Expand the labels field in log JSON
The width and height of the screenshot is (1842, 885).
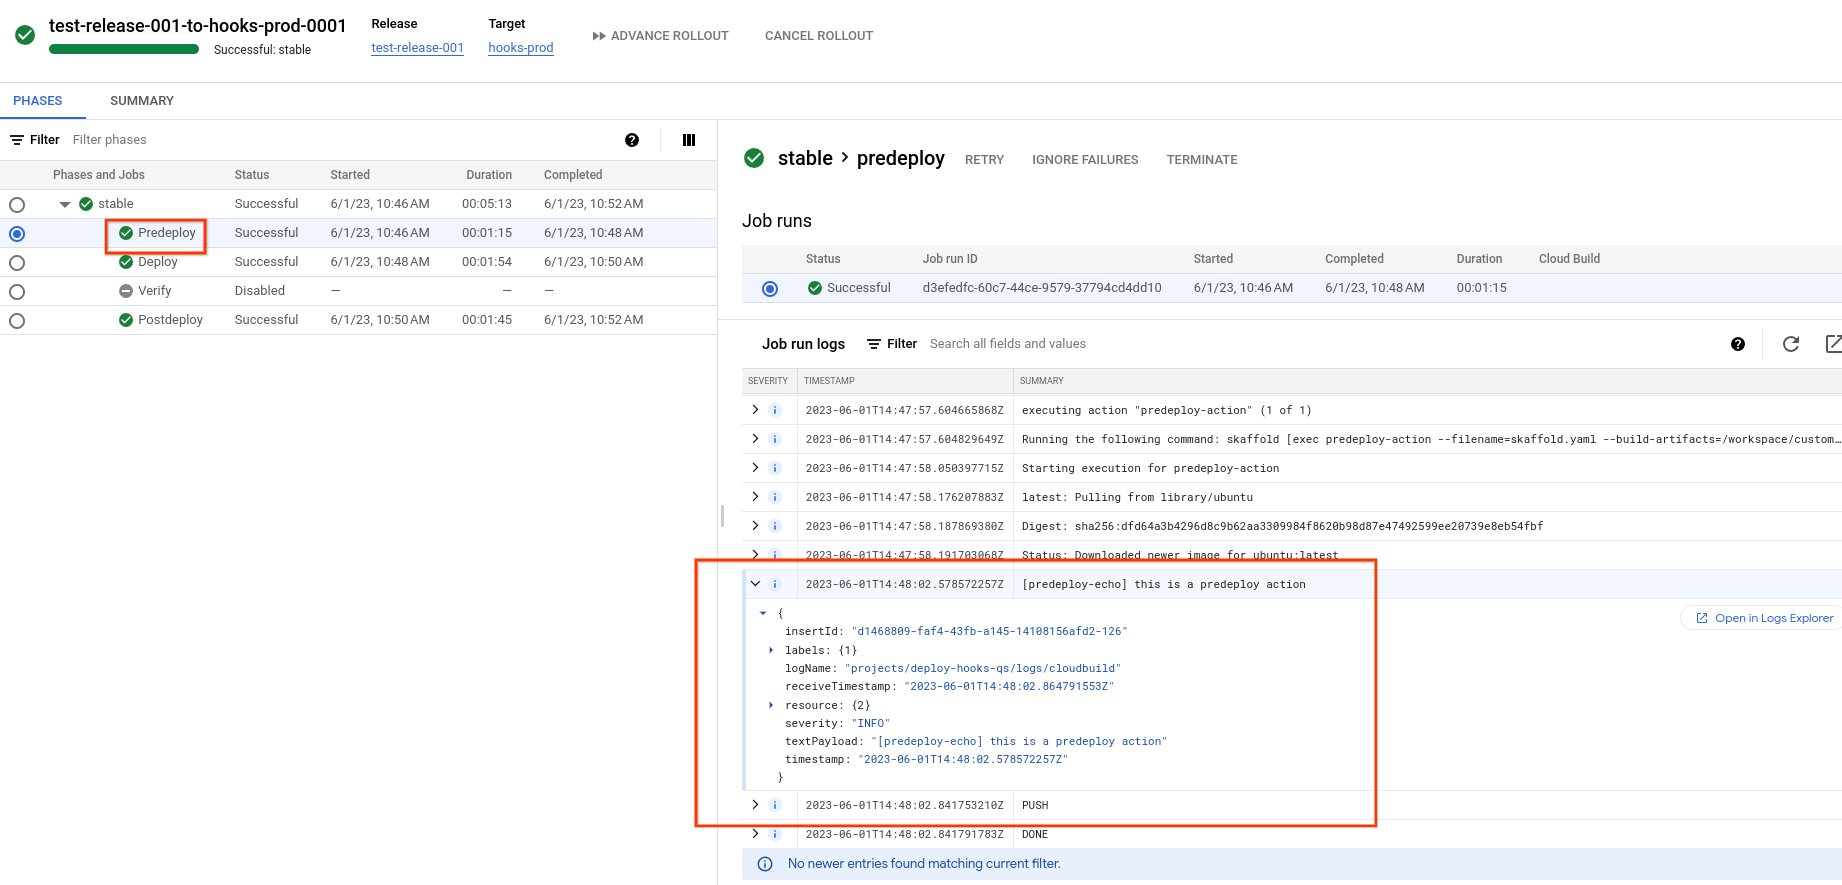771,650
